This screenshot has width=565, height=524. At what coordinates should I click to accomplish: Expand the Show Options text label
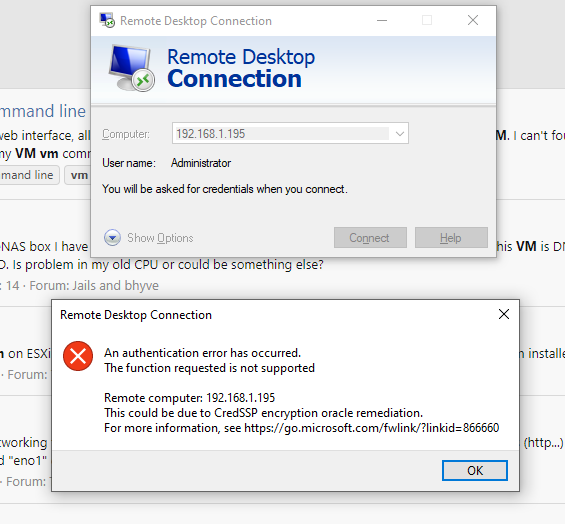coord(160,238)
